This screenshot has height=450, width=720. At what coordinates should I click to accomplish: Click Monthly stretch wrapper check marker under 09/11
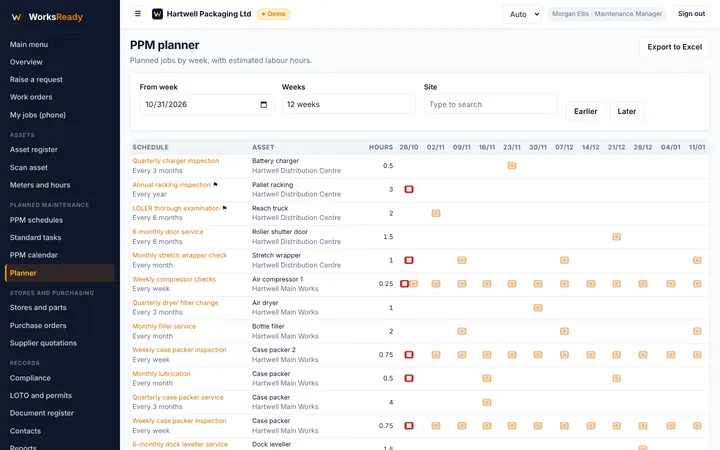(462, 260)
